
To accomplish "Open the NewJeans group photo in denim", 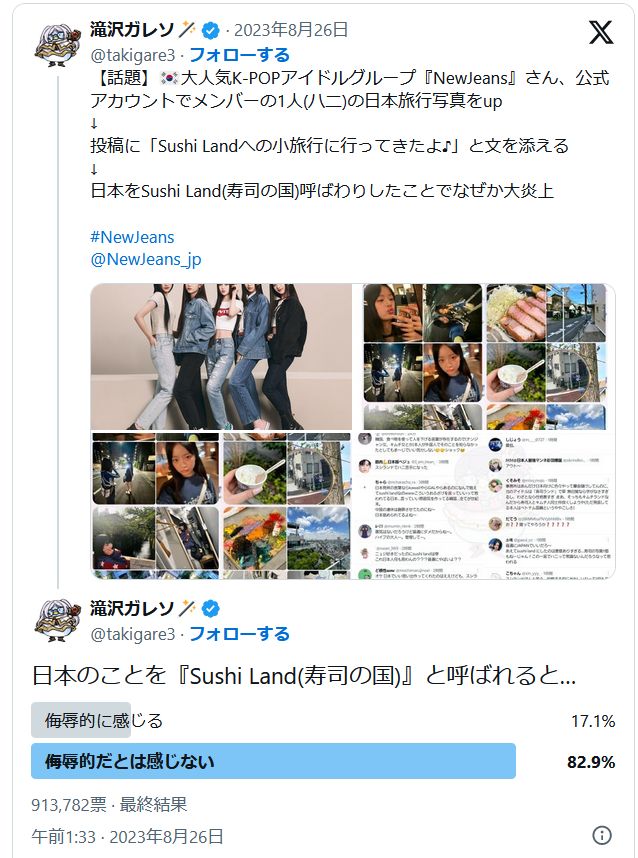I will click(x=221, y=357).
